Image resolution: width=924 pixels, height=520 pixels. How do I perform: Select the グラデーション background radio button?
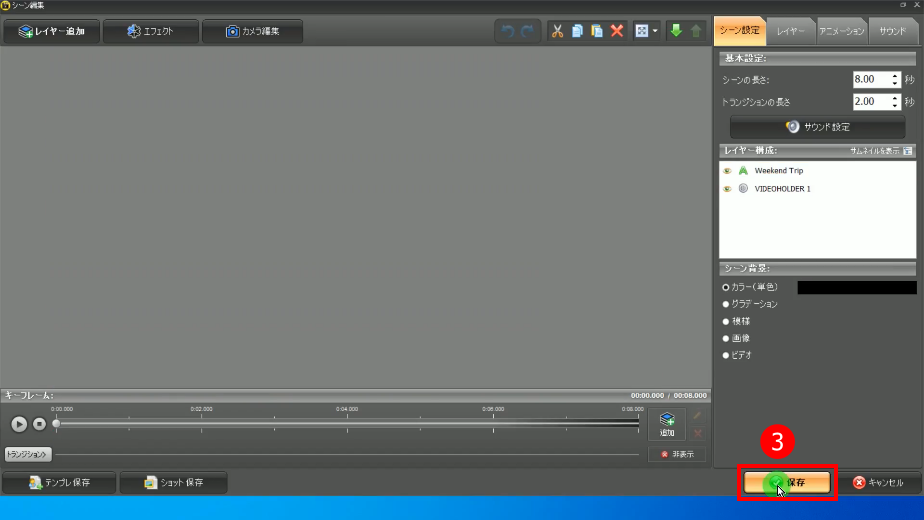tap(726, 304)
